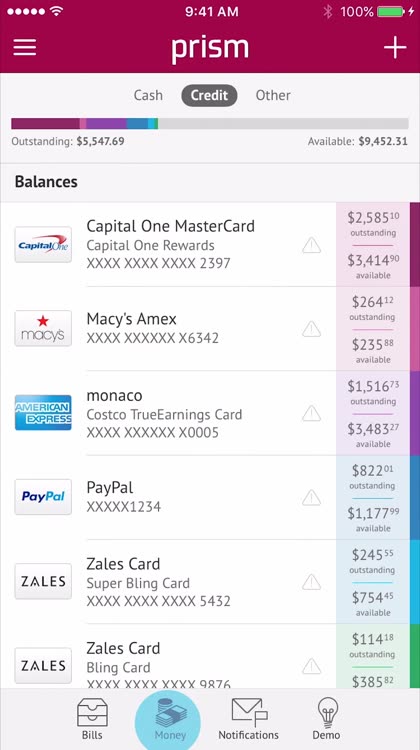420x750 pixels.
Task: Open Zales Super Bling Card entry
Action: [210, 582]
